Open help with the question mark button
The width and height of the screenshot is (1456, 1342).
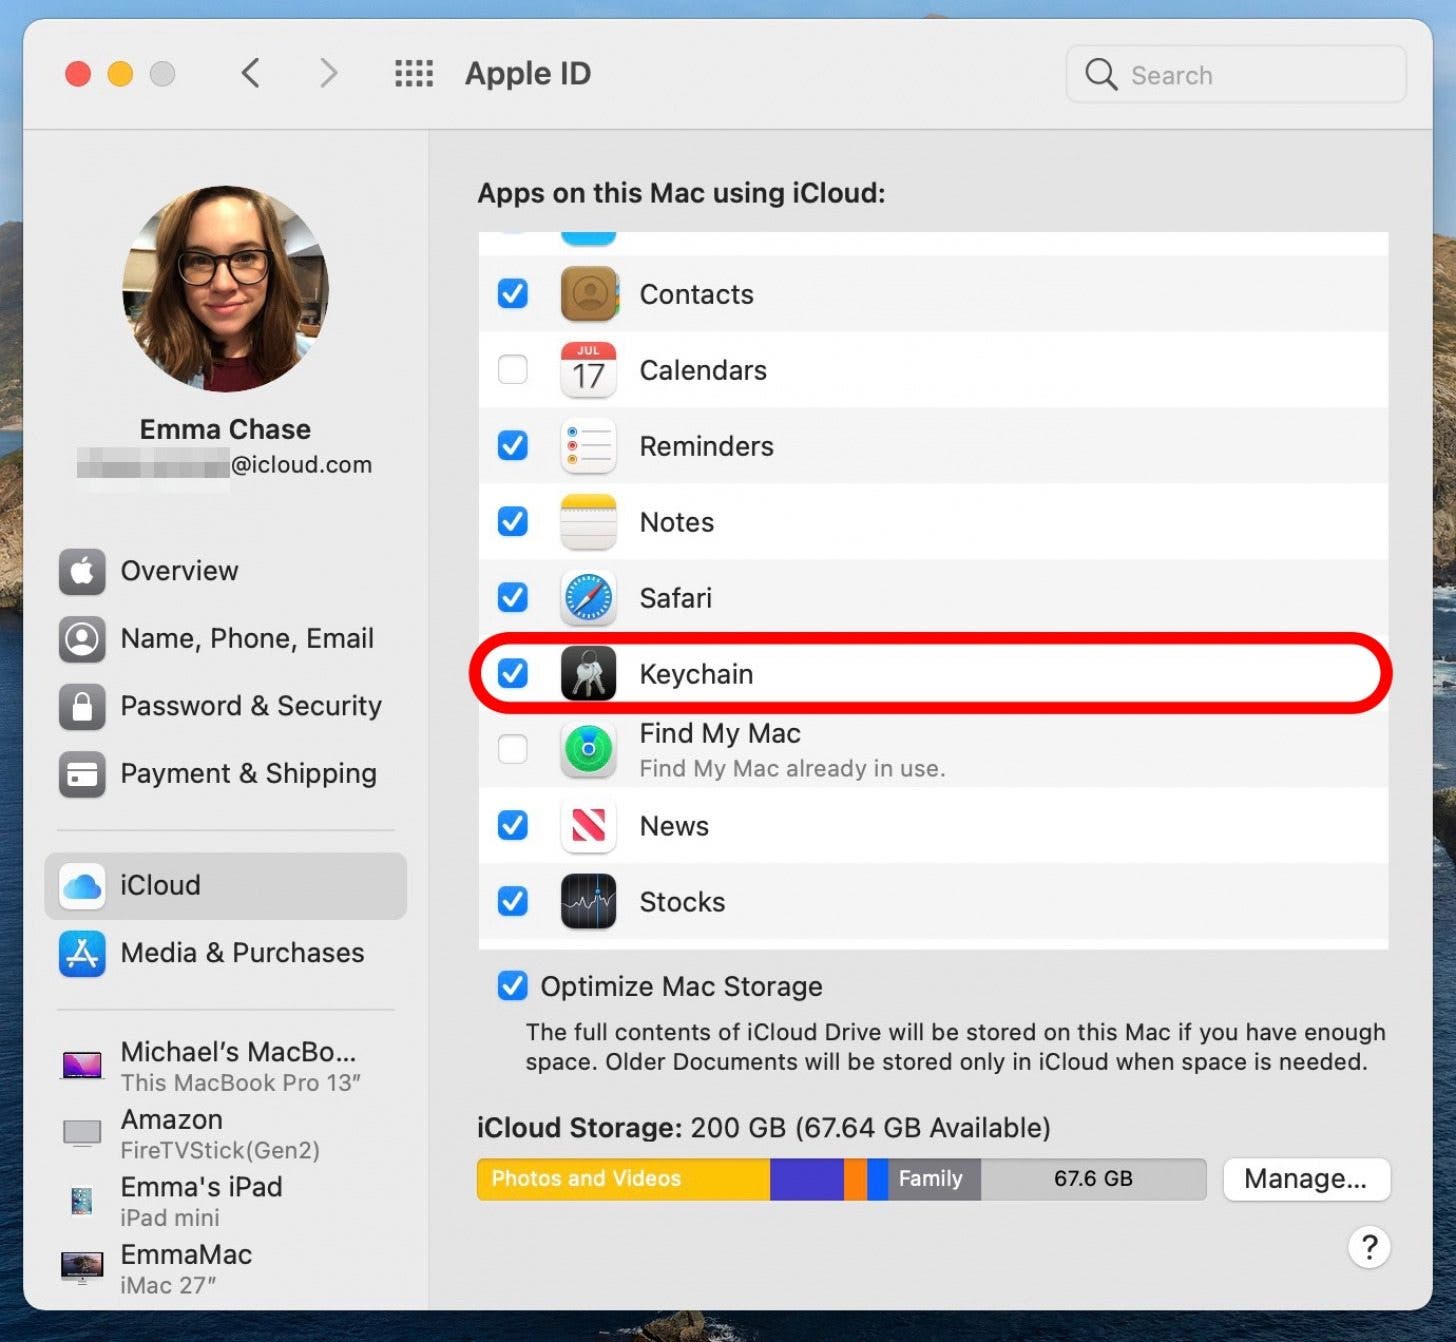point(1369,1247)
